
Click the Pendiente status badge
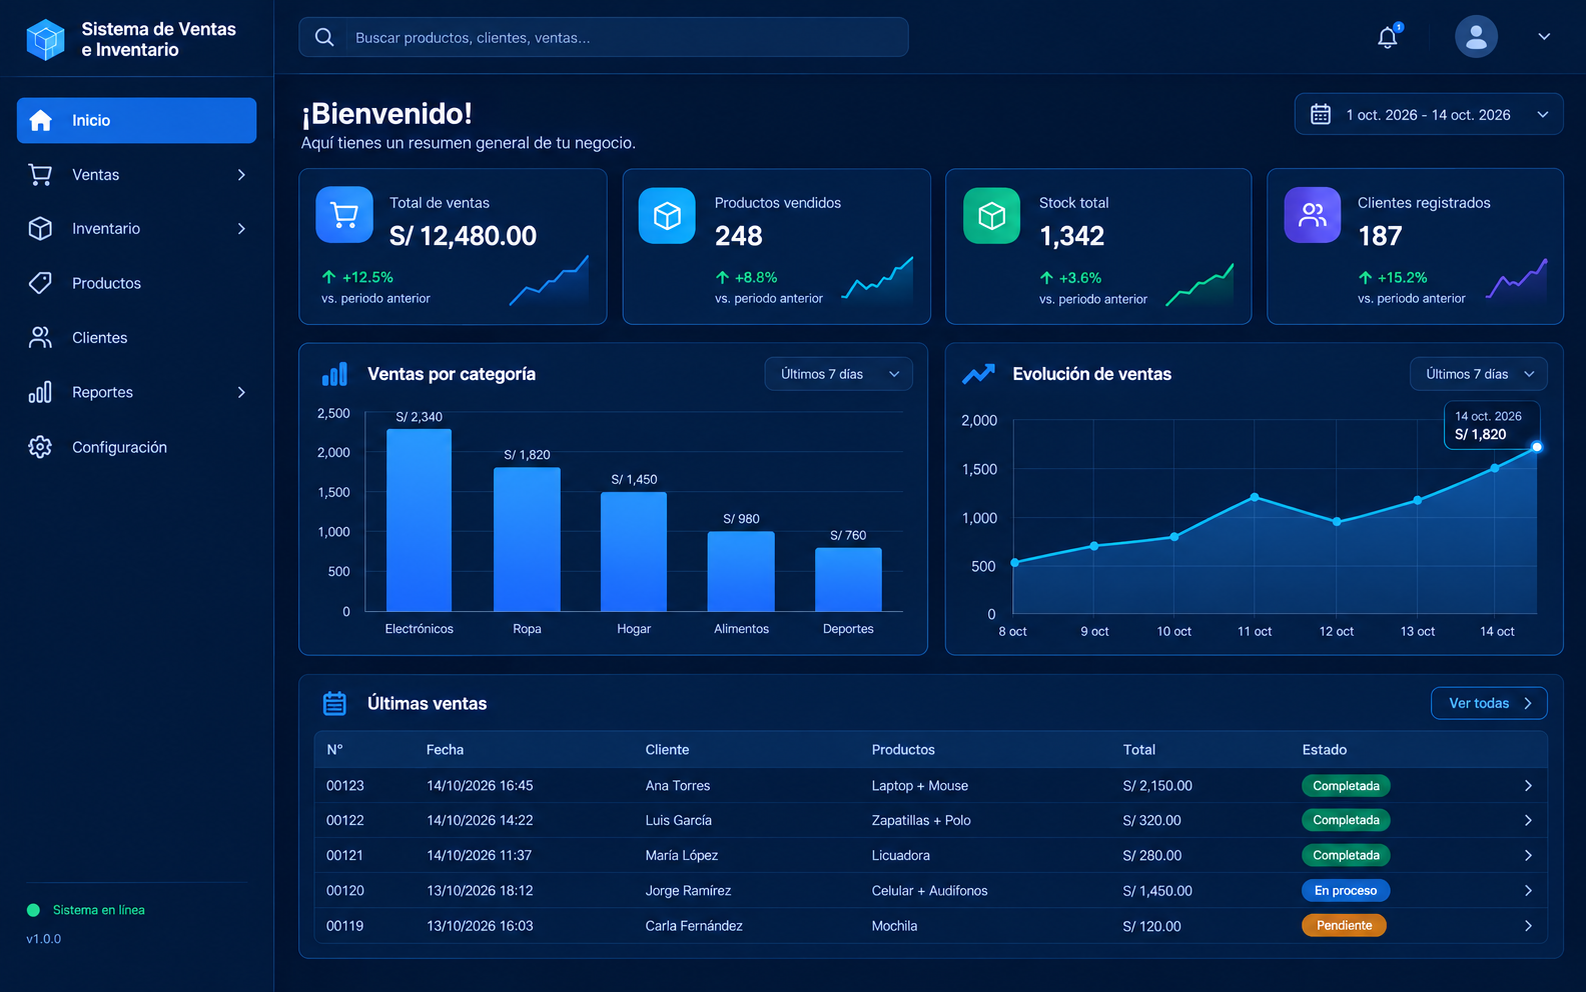coord(1344,926)
